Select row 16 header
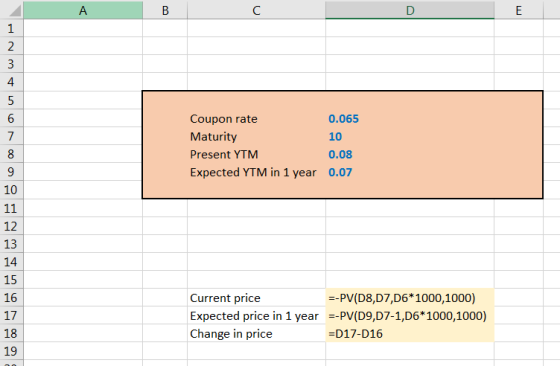Viewport: 560px width, 366px height. 11,297
